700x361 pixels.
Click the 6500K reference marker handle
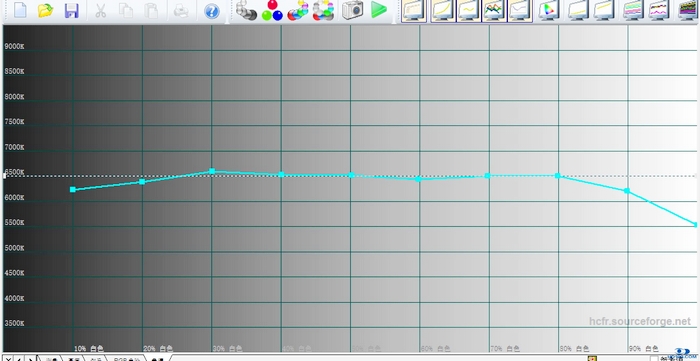pos(4,176)
